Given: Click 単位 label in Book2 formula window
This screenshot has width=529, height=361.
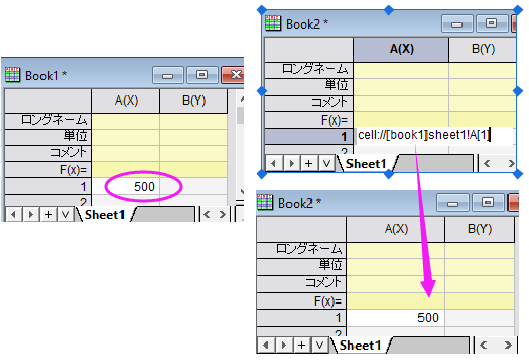Looking at the screenshot, I should (x=308, y=86).
